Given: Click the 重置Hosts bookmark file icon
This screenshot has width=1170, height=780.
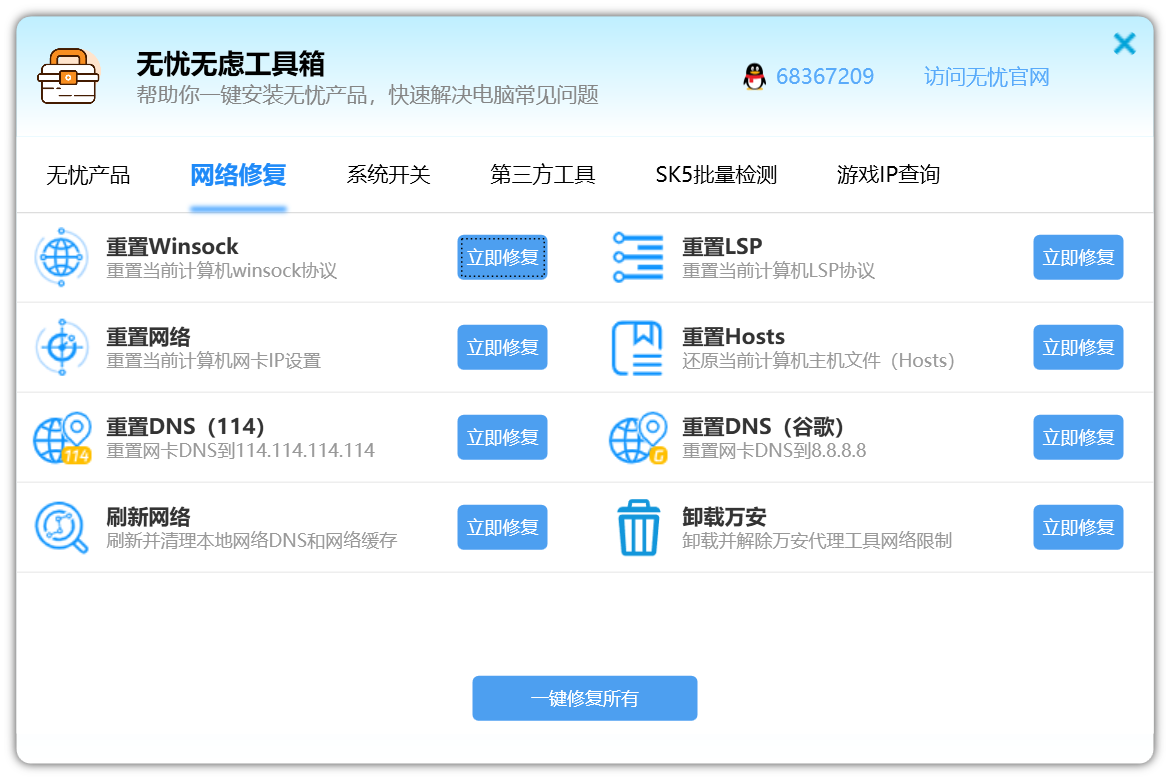Looking at the screenshot, I should (x=637, y=348).
